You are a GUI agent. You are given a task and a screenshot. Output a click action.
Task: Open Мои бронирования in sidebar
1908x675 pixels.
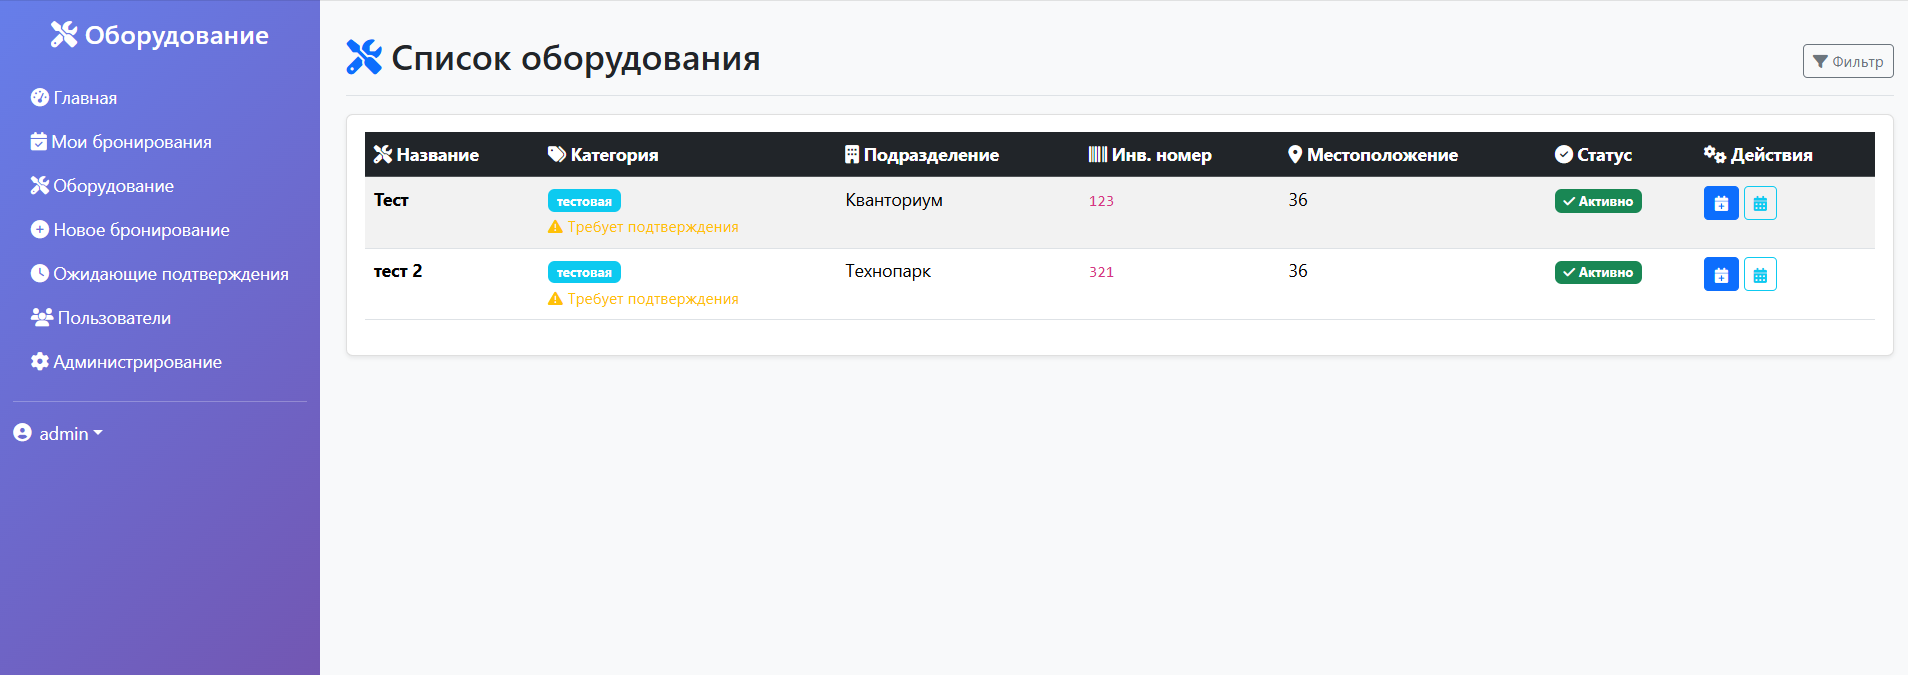[121, 142]
